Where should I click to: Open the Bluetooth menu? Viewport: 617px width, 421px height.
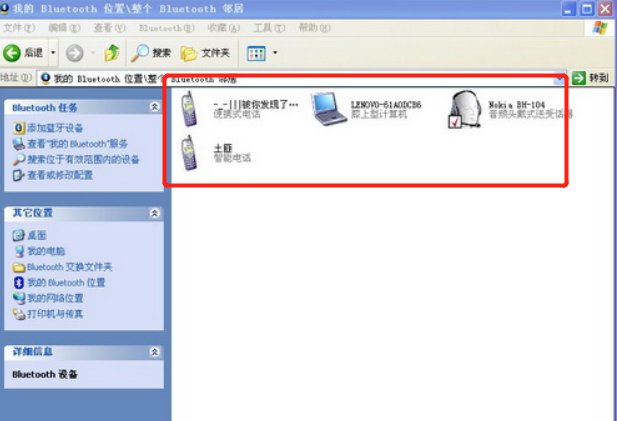(166, 28)
